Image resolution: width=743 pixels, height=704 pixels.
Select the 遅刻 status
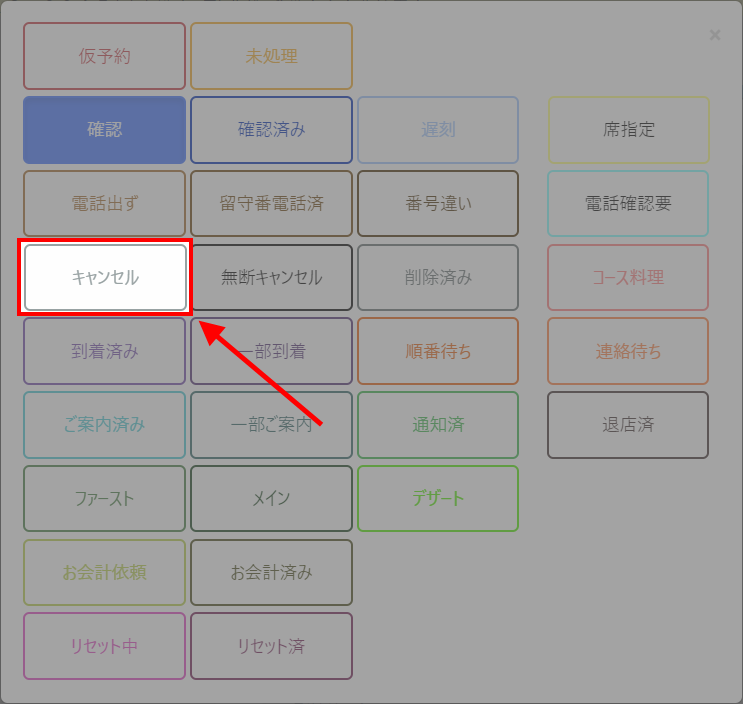438,130
